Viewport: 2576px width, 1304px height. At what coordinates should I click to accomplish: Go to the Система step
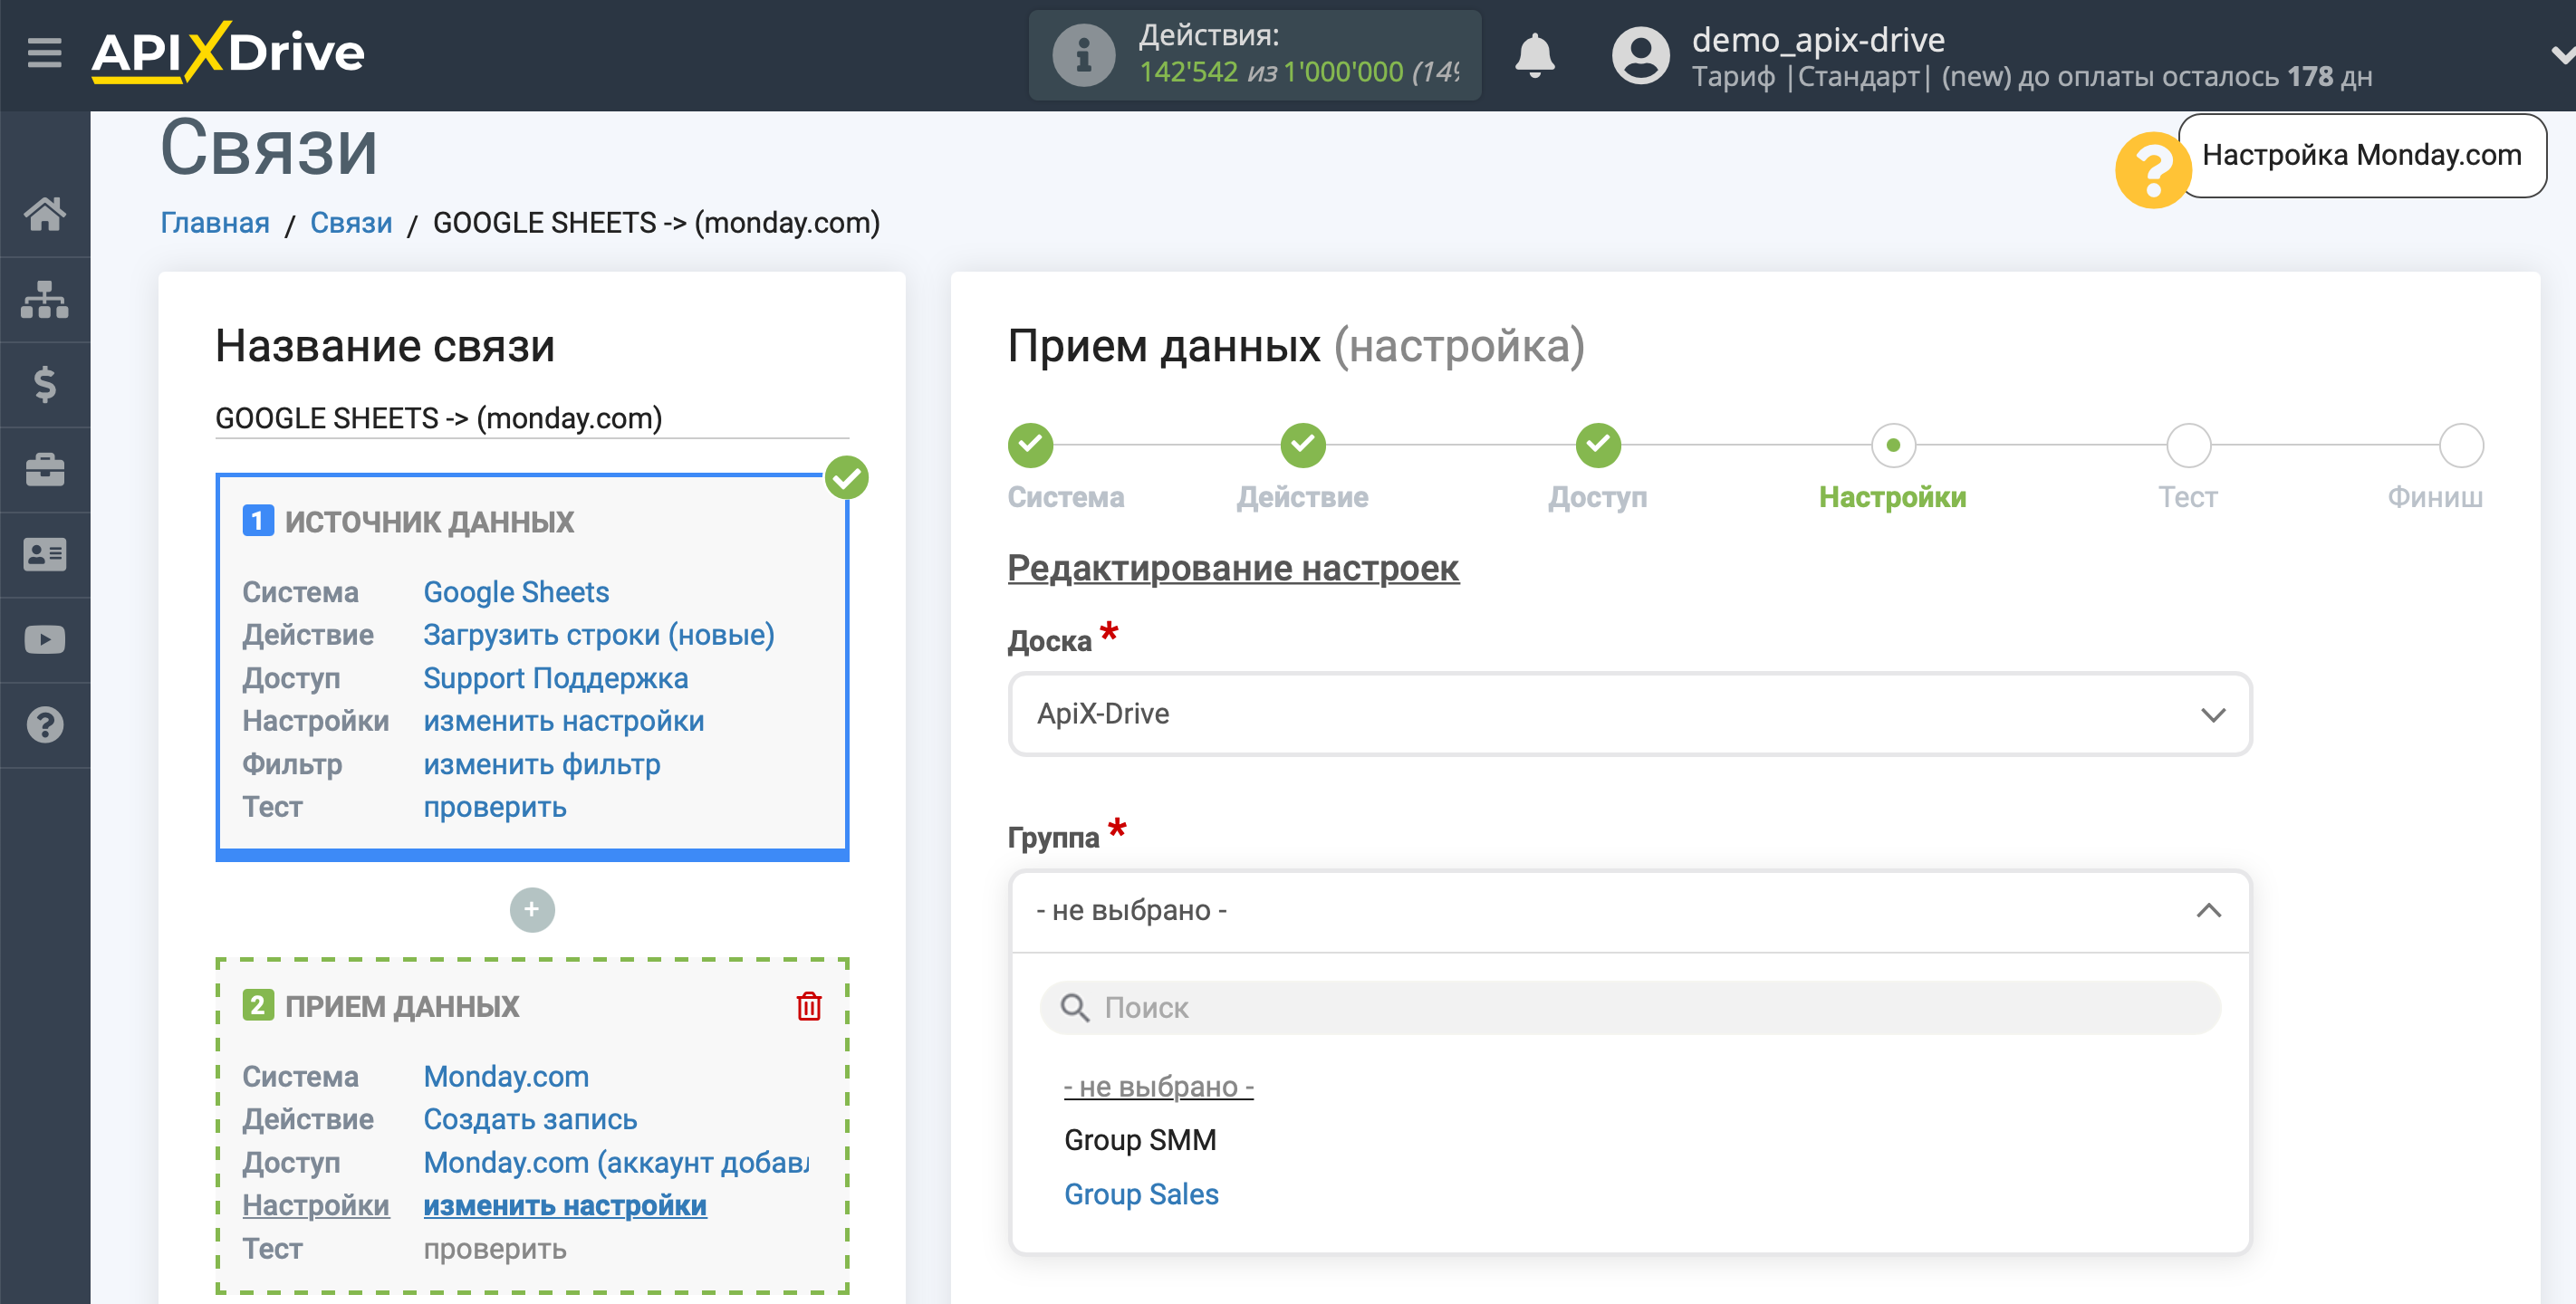coord(1066,497)
